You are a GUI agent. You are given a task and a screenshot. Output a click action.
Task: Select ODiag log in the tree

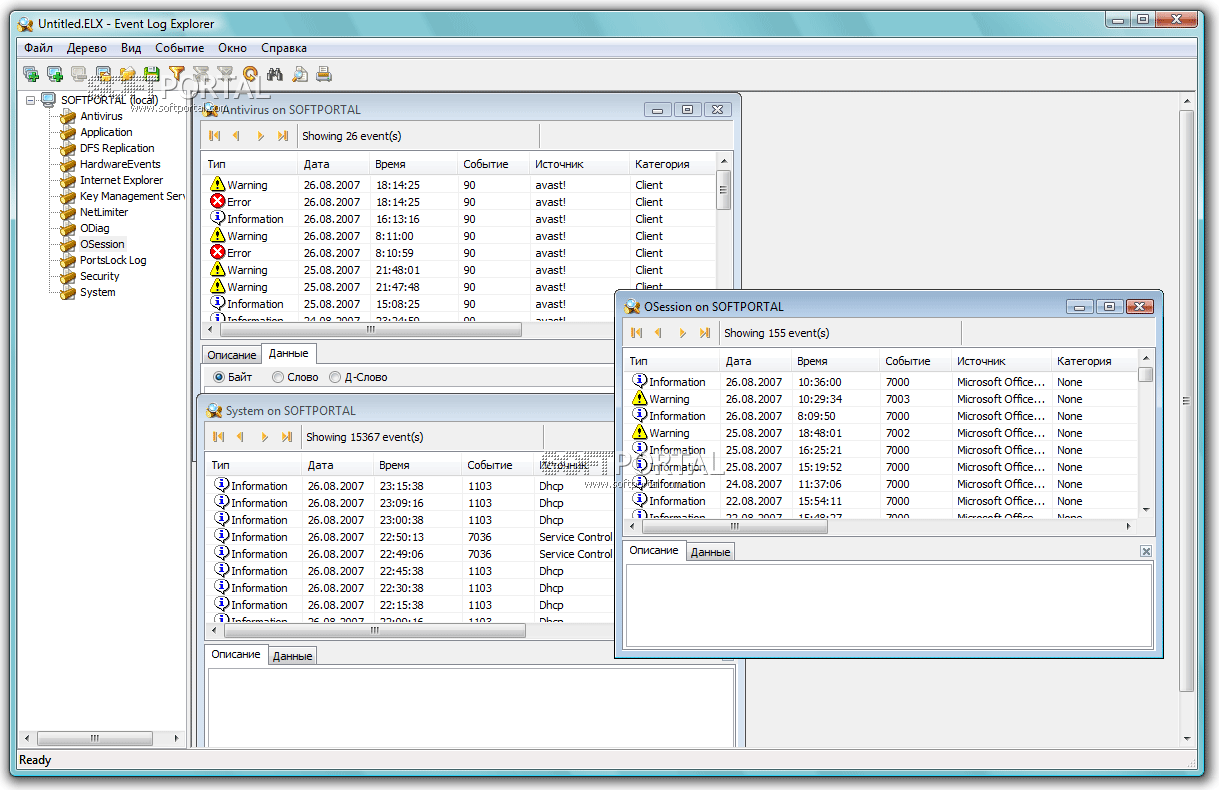pyautogui.click(x=94, y=228)
